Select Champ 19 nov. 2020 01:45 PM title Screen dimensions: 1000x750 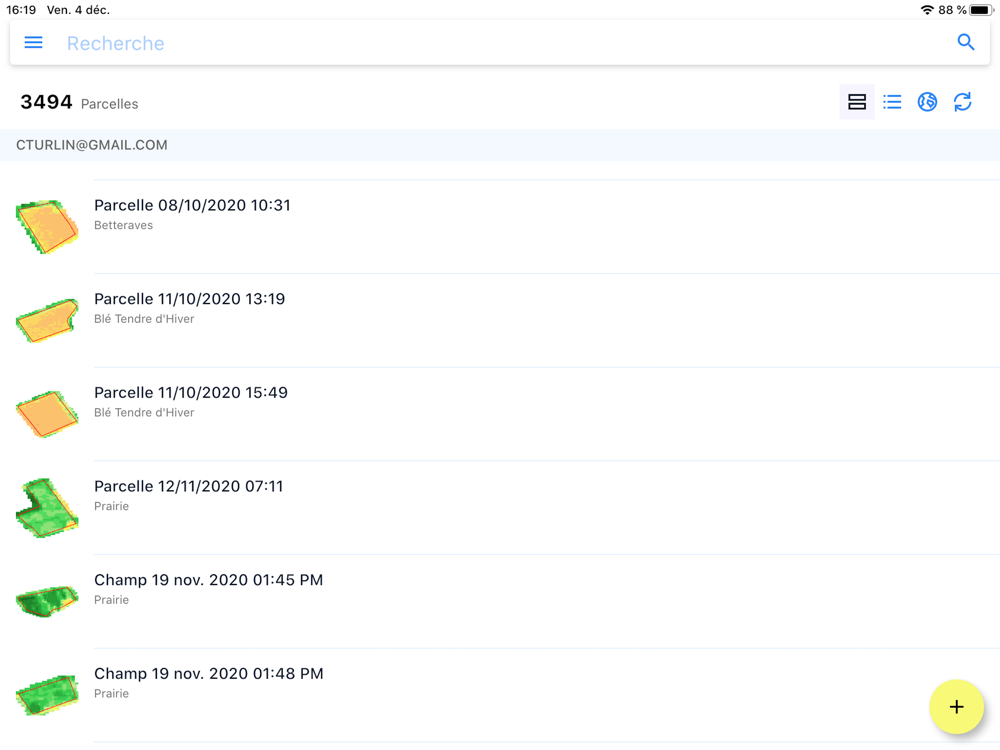(x=209, y=580)
